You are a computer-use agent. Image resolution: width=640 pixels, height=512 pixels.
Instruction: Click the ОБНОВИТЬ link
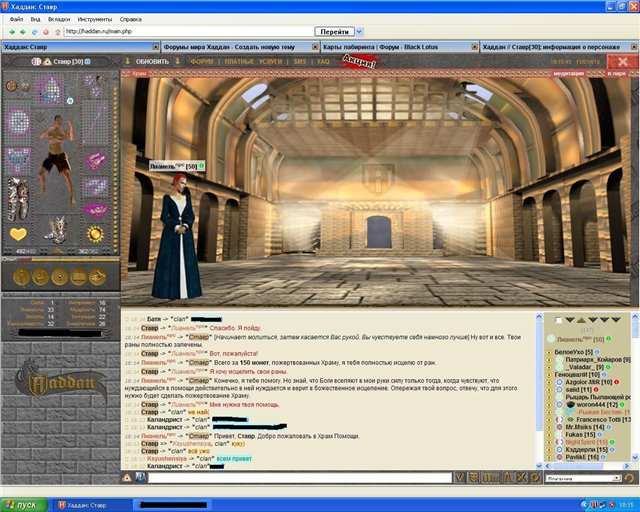click(x=152, y=62)
